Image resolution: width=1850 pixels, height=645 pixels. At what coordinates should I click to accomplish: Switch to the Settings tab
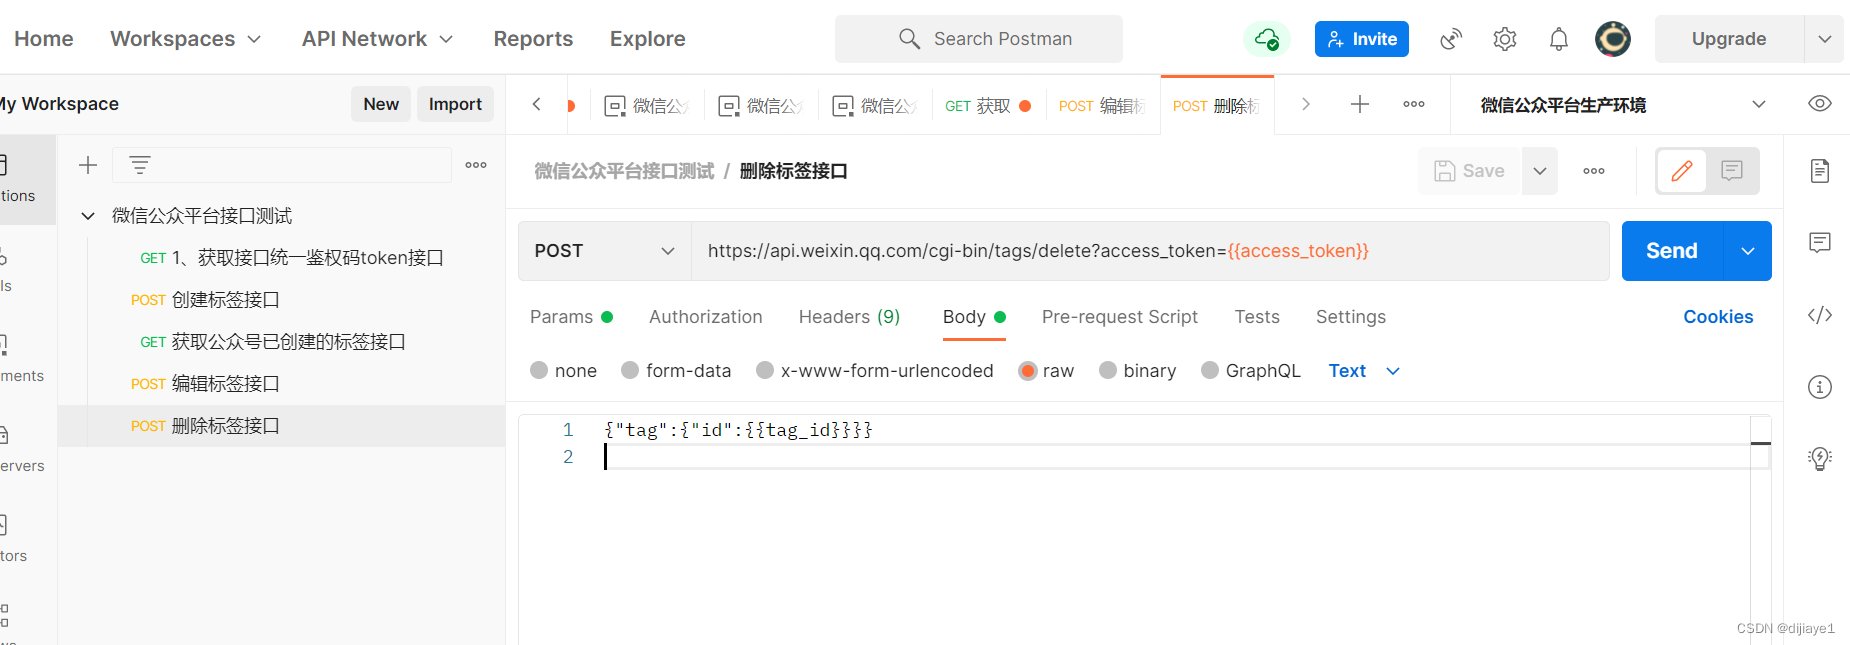click(x=1351, y=317)
